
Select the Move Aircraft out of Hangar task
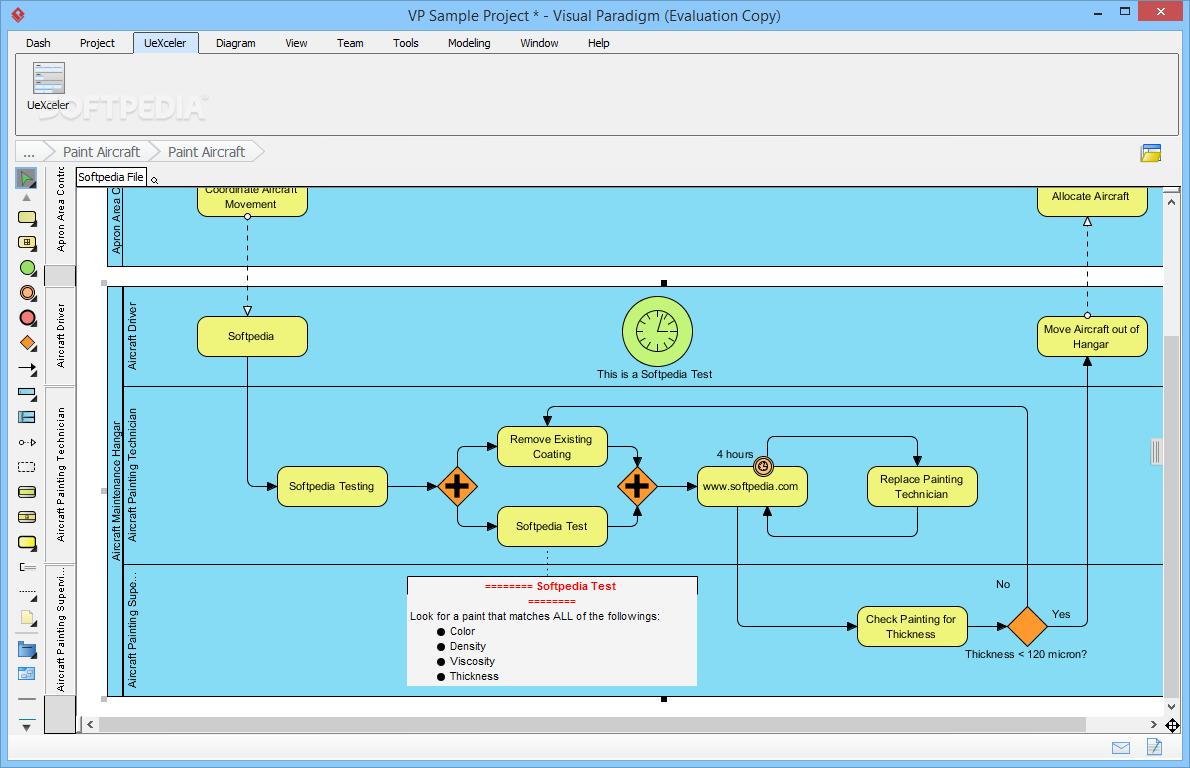(1092, 336)
